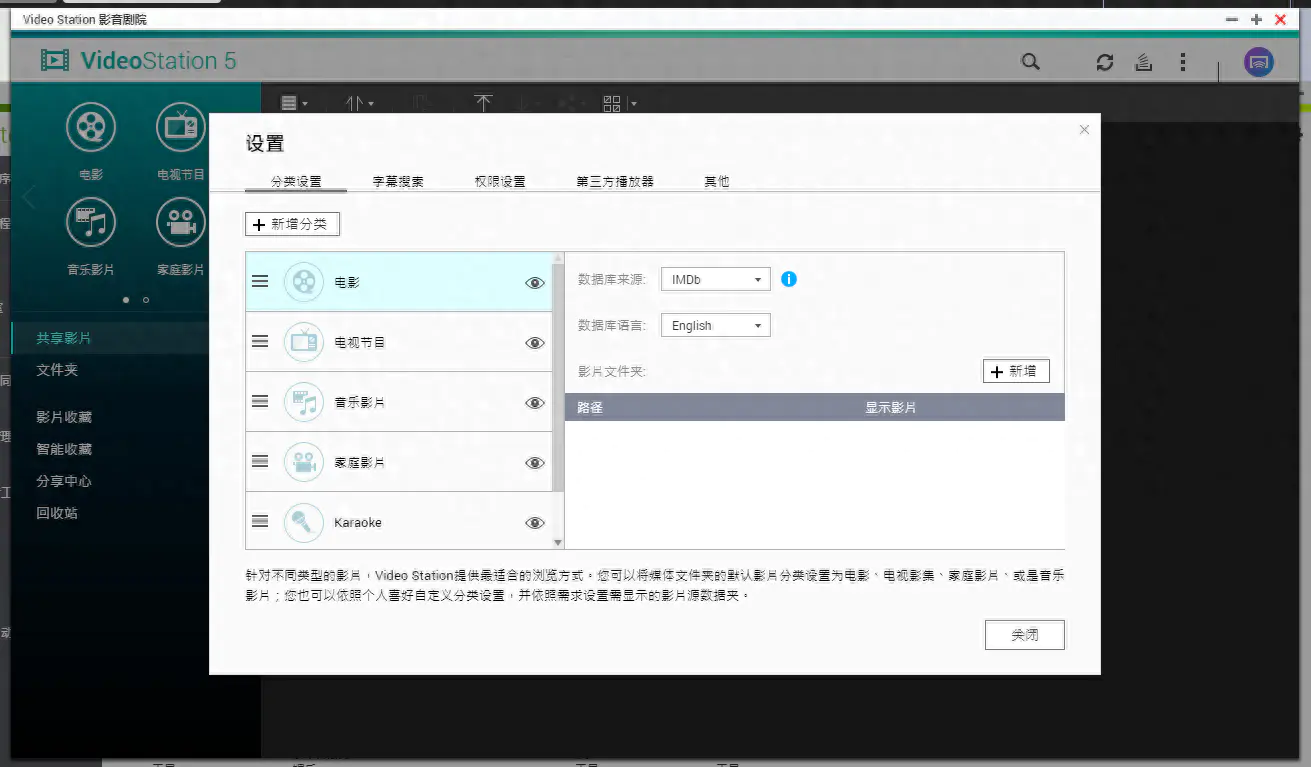The height and width of the screenshot is (767, 1311).
Task: Click the refresh icon in header
Action: (1105, 62)
